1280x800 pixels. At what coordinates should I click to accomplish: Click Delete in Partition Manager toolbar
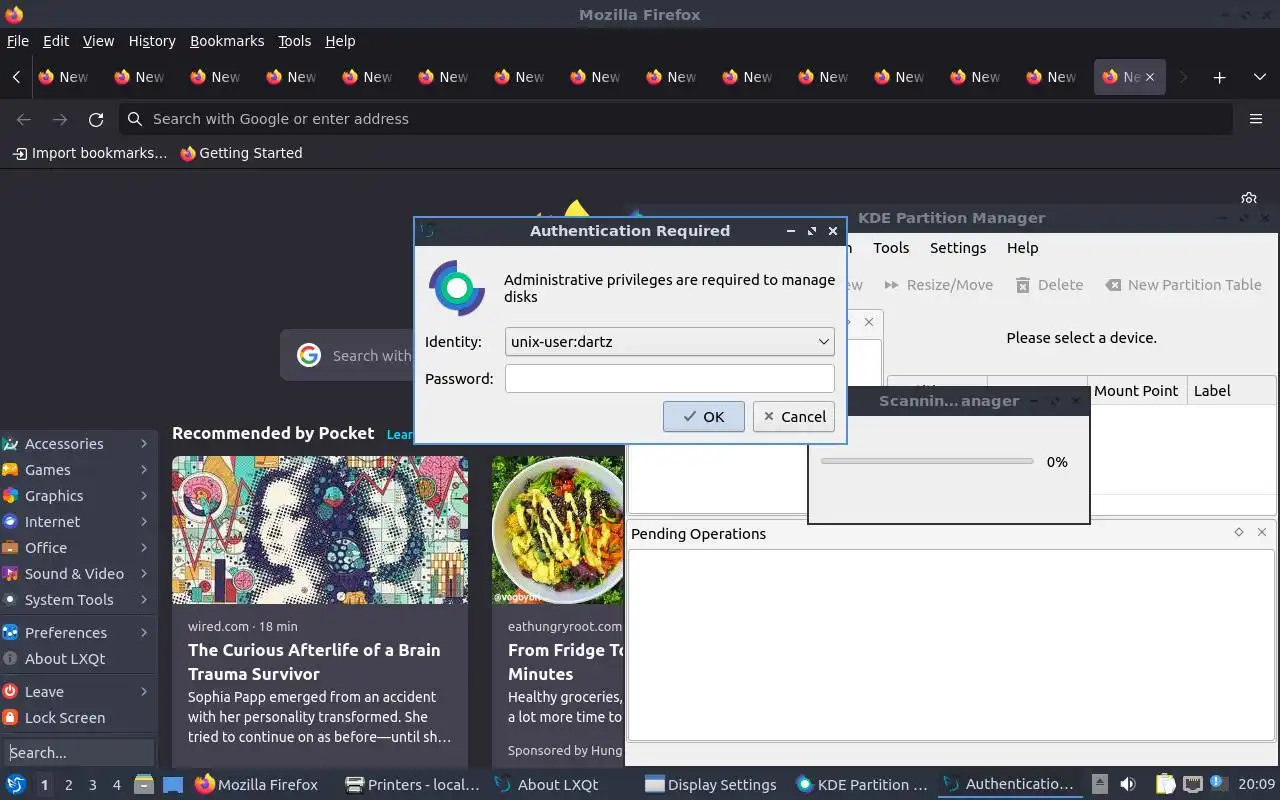pos(1049,285)
